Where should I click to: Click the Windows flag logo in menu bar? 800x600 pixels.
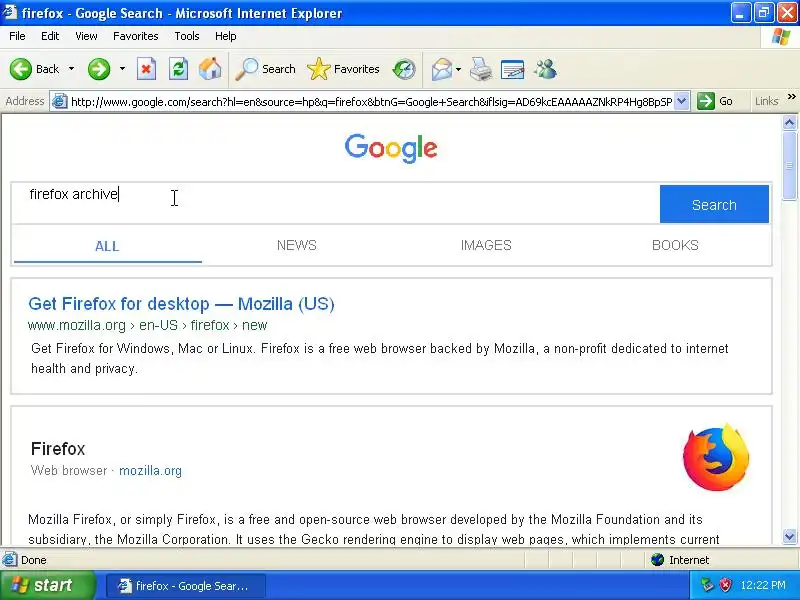point(781,37)
